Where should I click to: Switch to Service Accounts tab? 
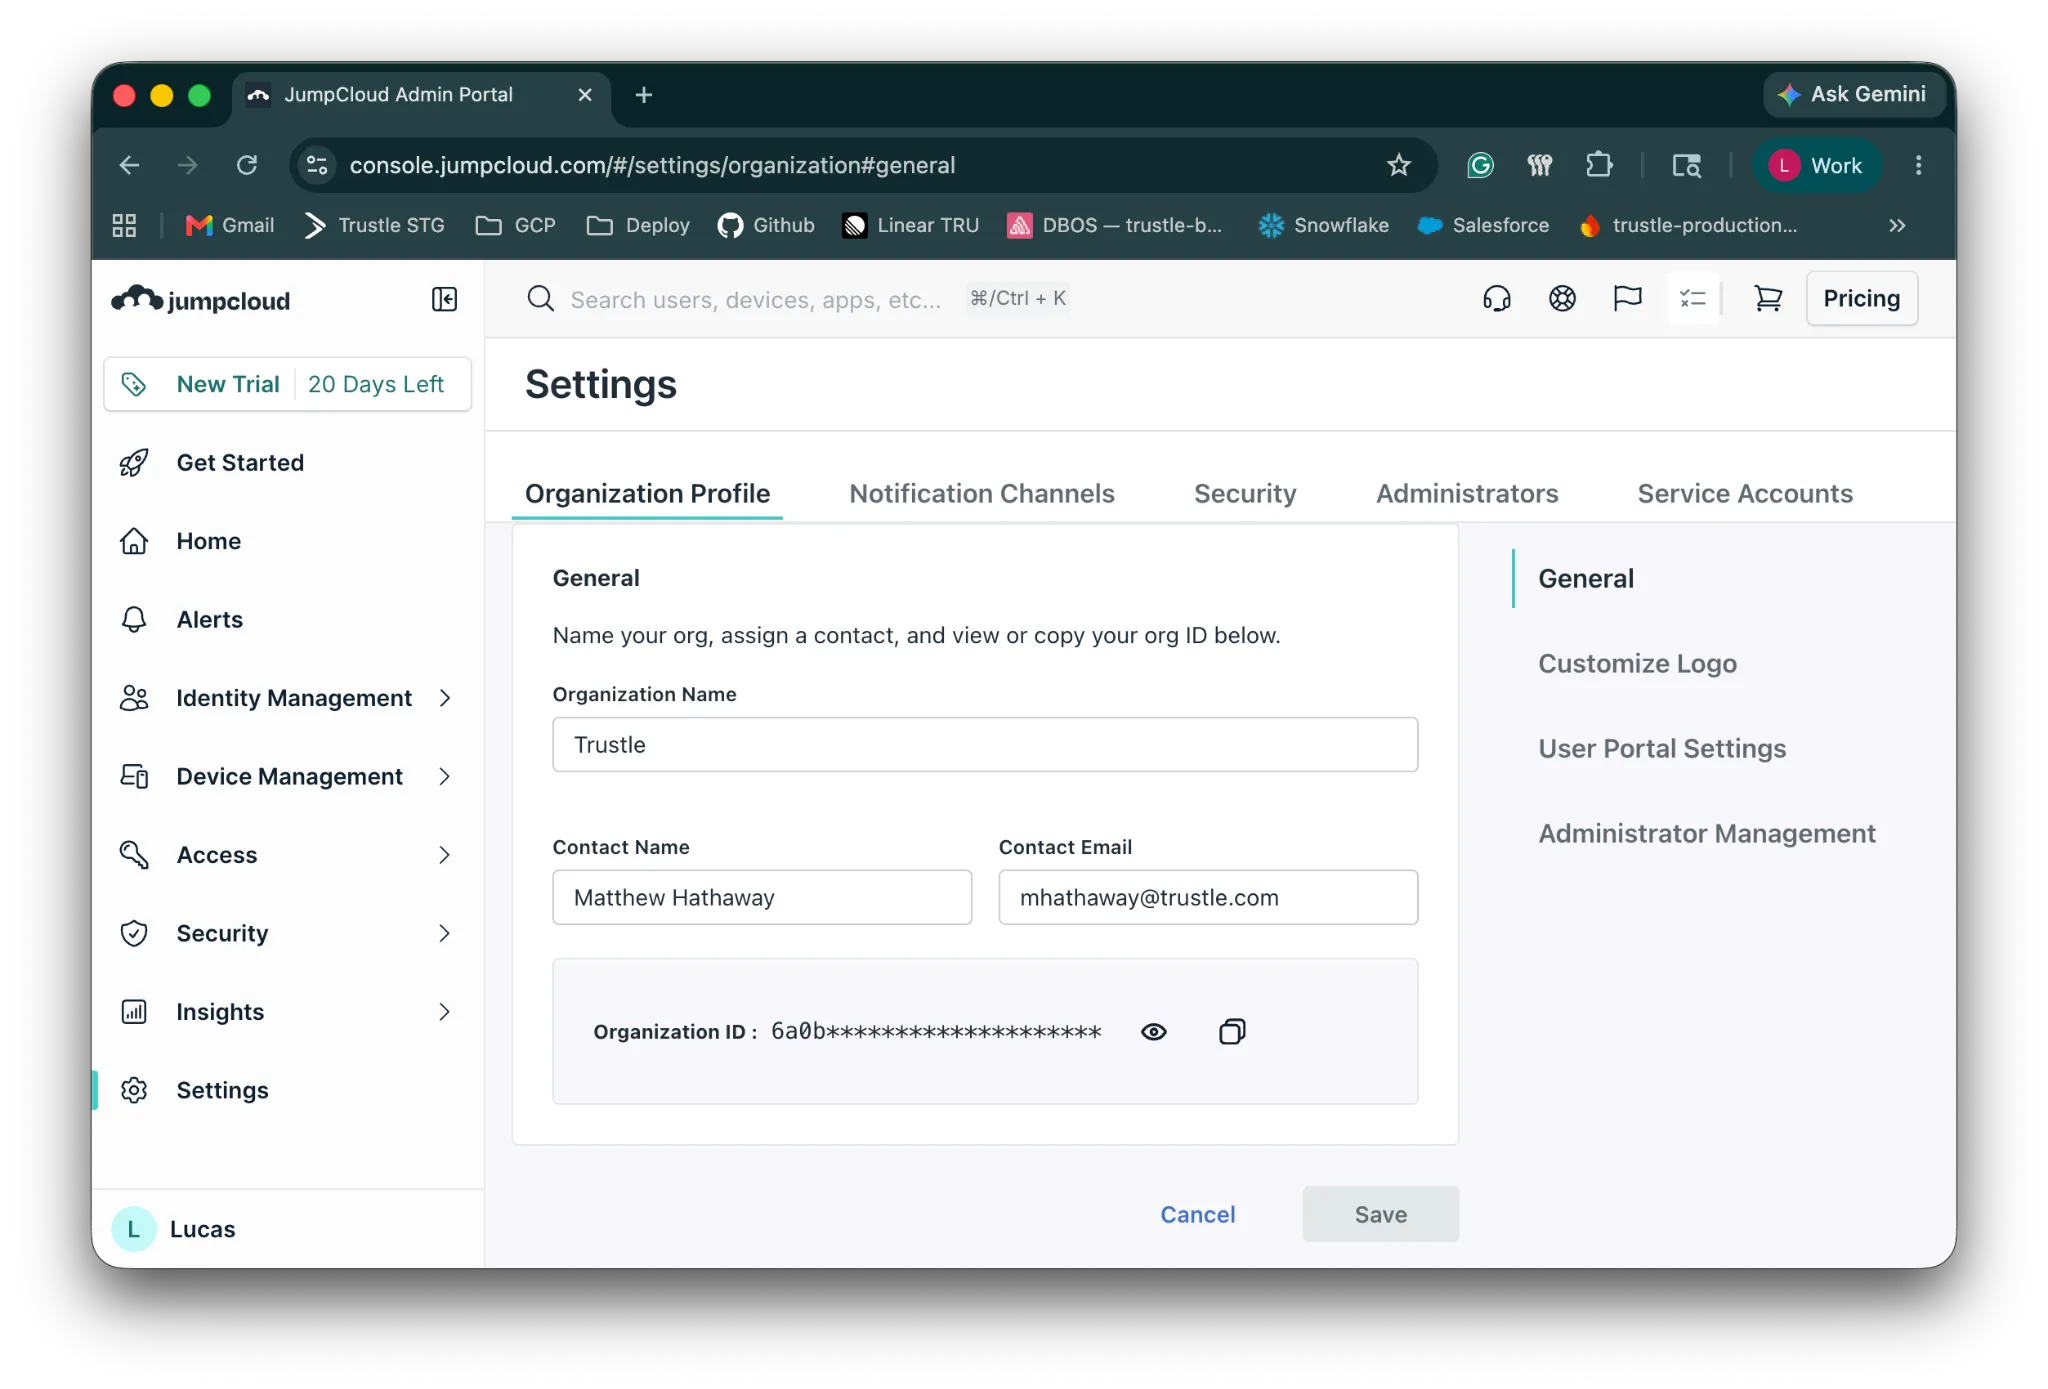click(x=1745, y=493)
